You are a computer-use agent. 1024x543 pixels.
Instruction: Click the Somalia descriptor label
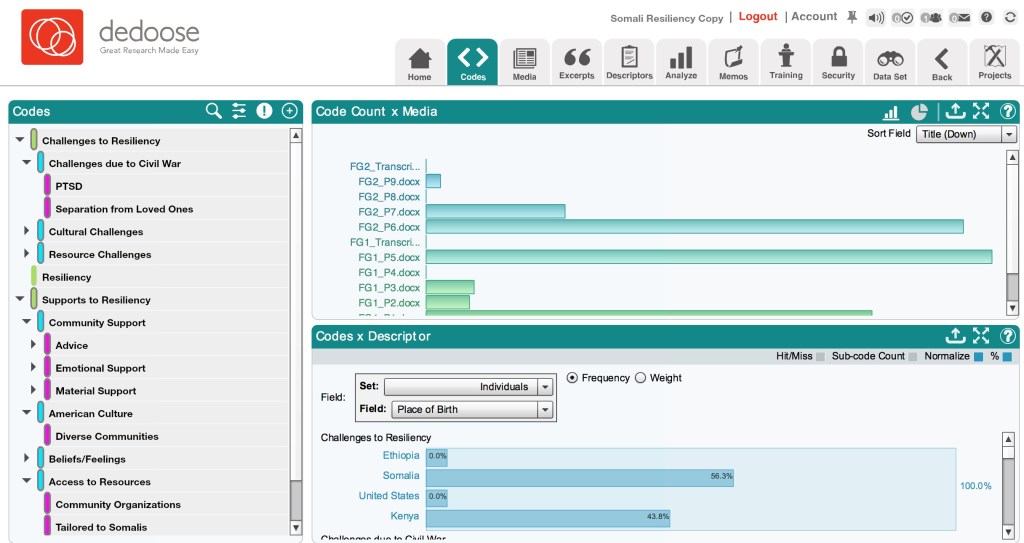tap(400, 476)
